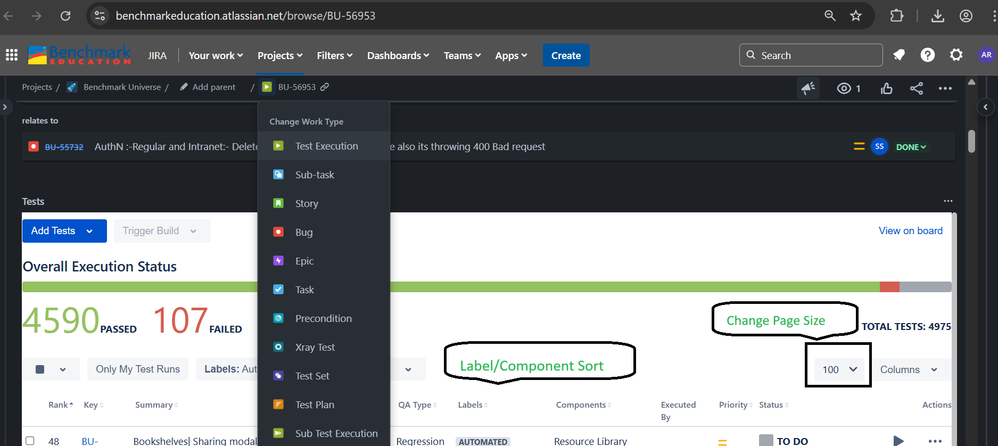Screen dimensions: 998x446
Task: Open Your work dropdown
Action: pos(216,55)
